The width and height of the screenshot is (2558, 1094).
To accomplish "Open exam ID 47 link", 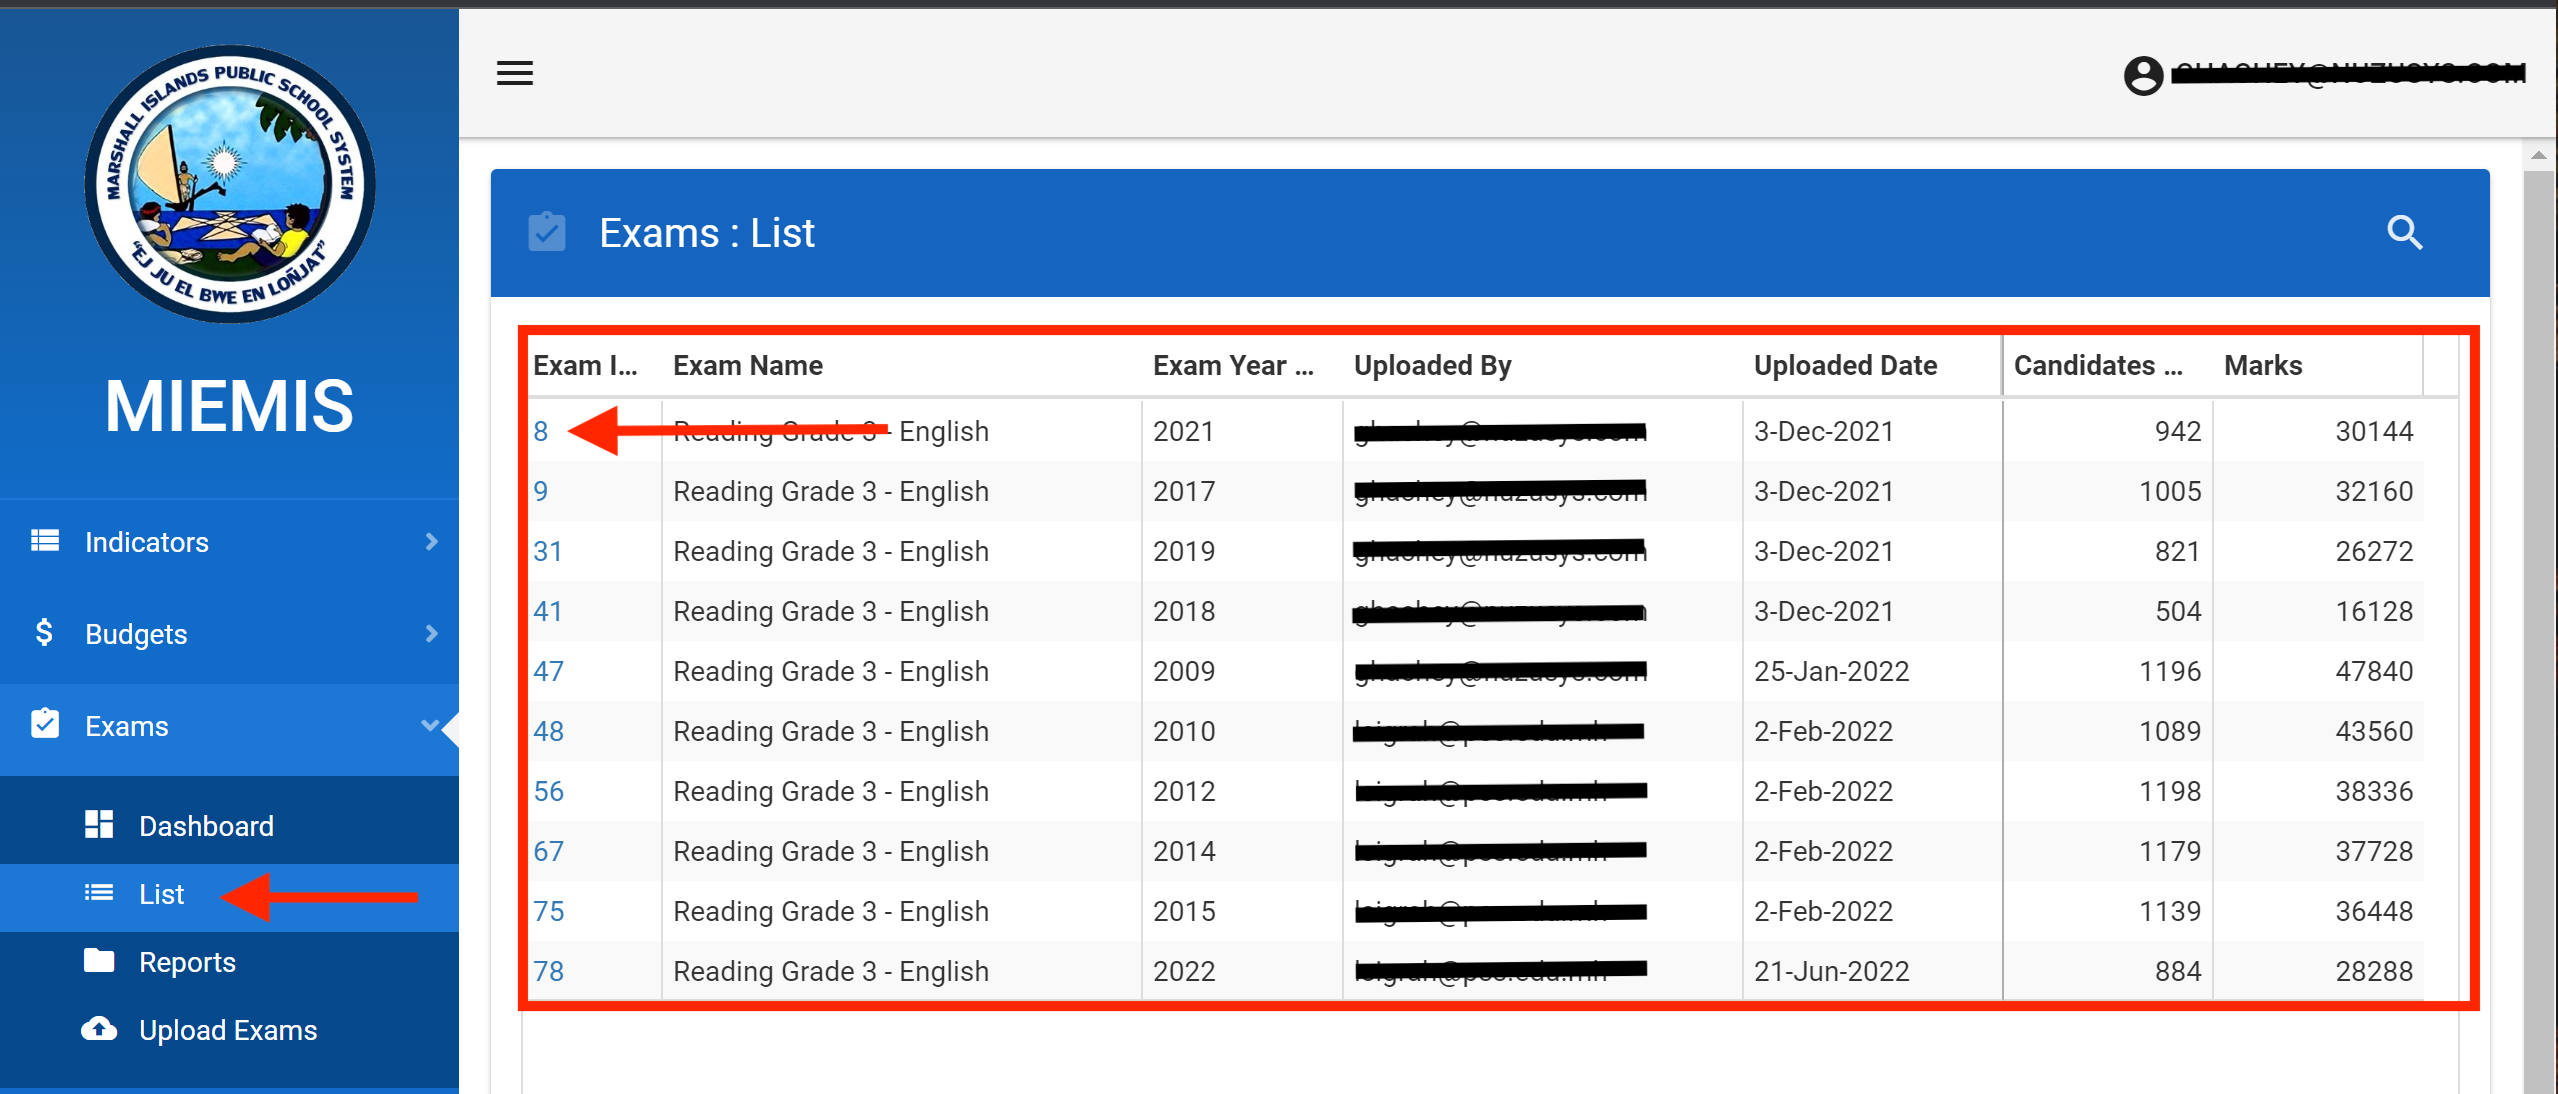I will (548, 671).
